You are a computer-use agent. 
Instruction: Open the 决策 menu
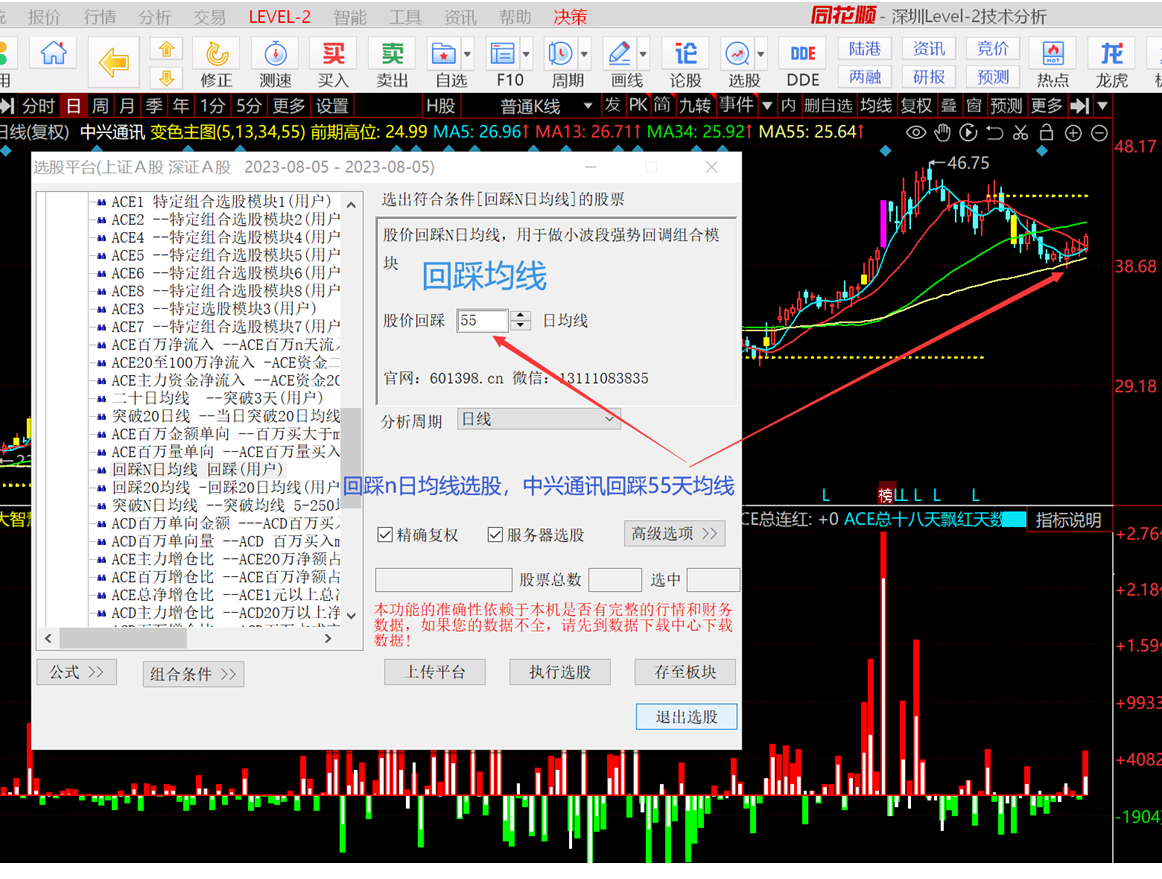571,16
